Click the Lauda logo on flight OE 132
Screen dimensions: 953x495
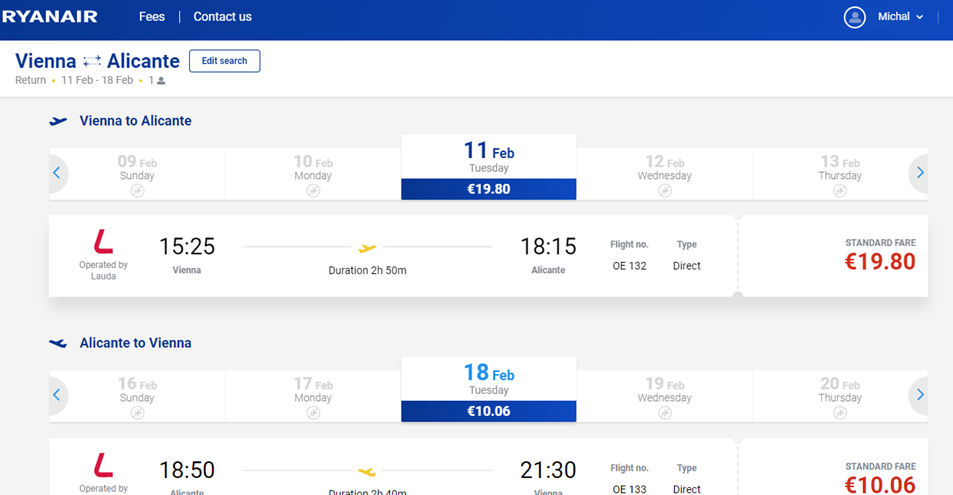pos(103,241)
